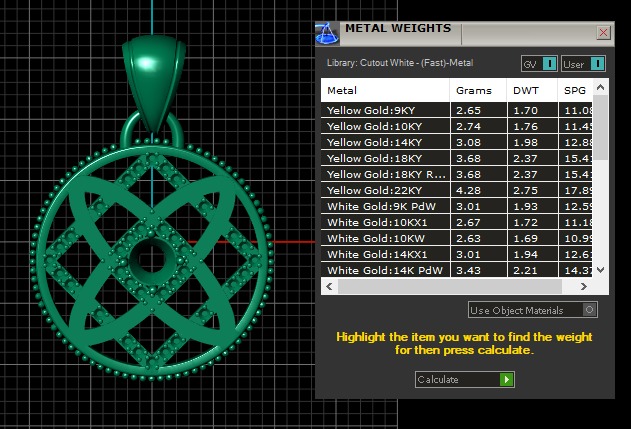Click the 2.65 grams value for 9KY
The image size is (631, 429).
[468, 110]
